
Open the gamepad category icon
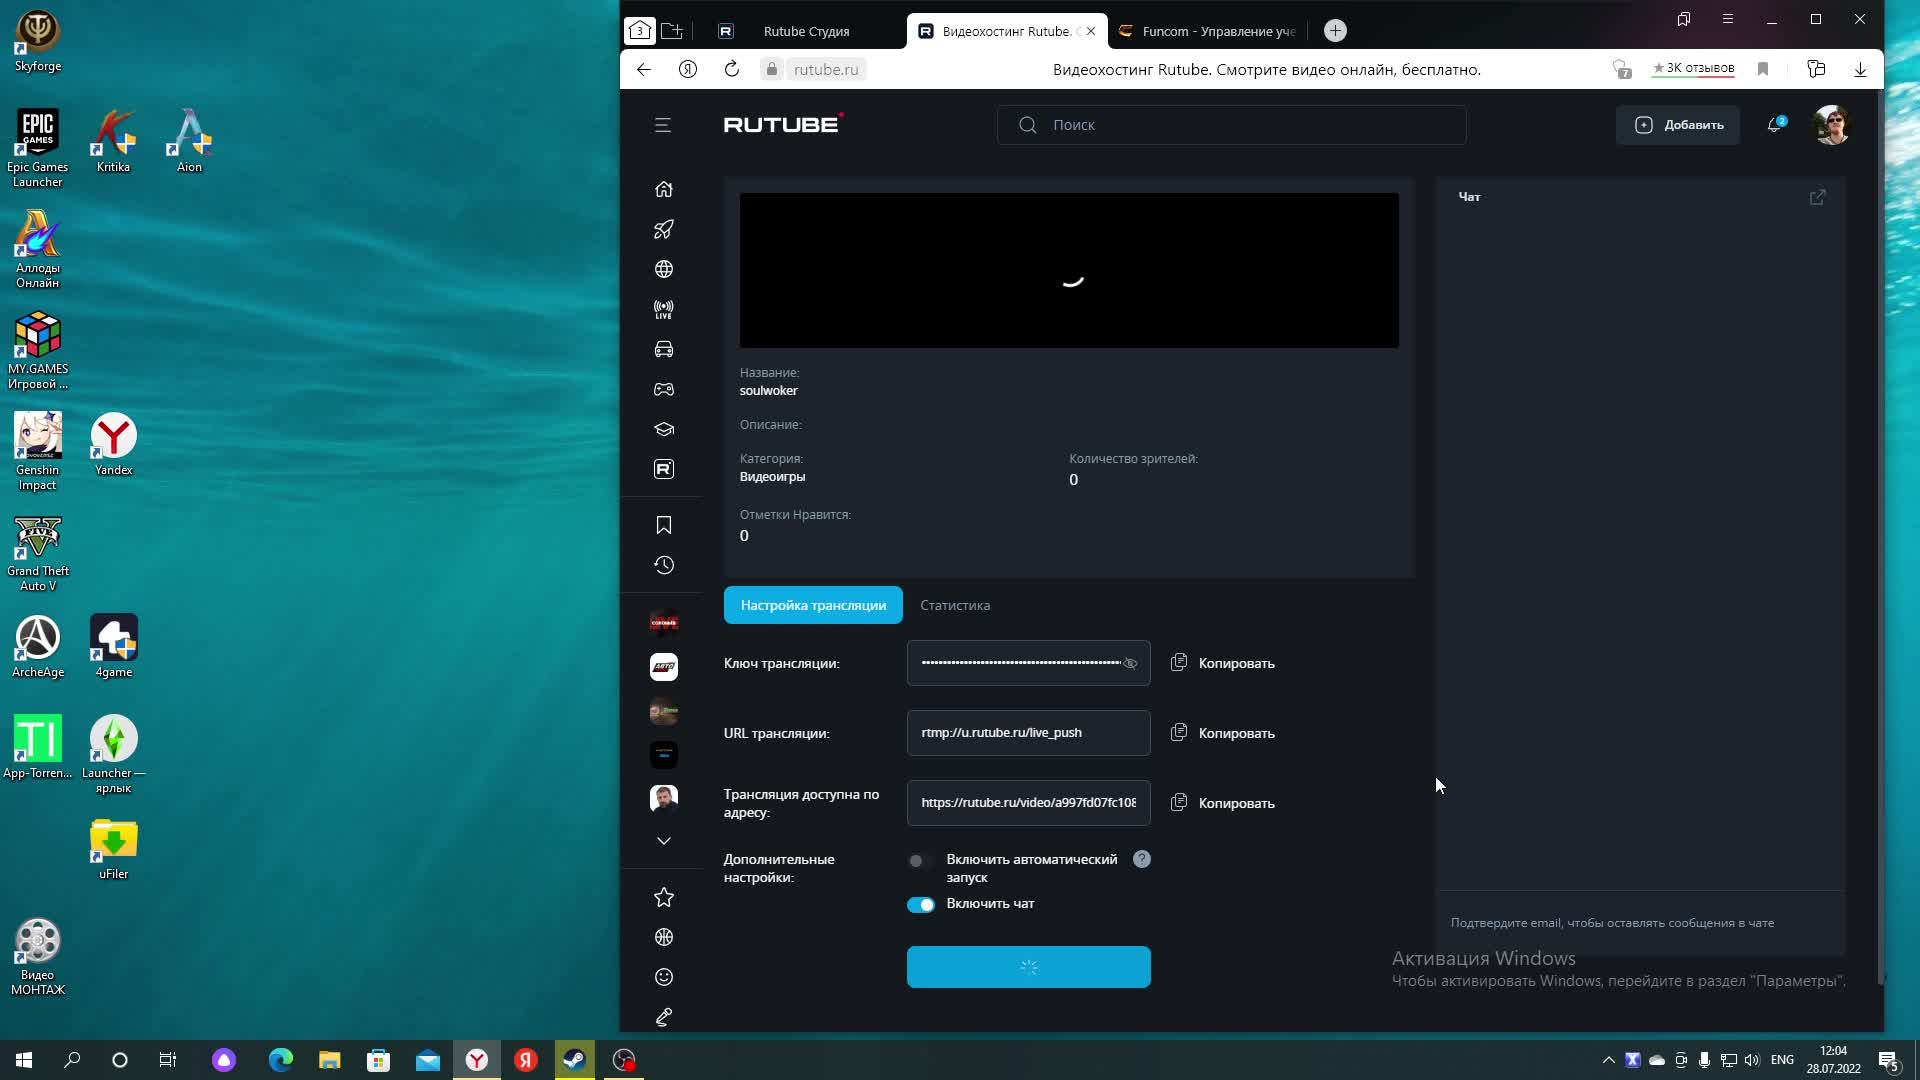point(663,389)
